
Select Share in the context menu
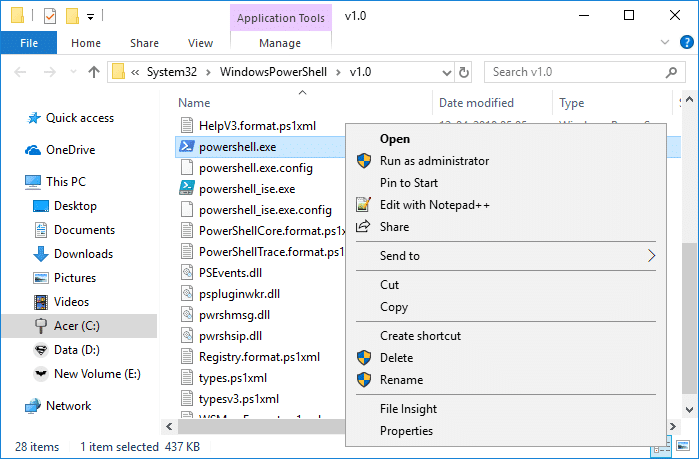click(x=506, y=227)
